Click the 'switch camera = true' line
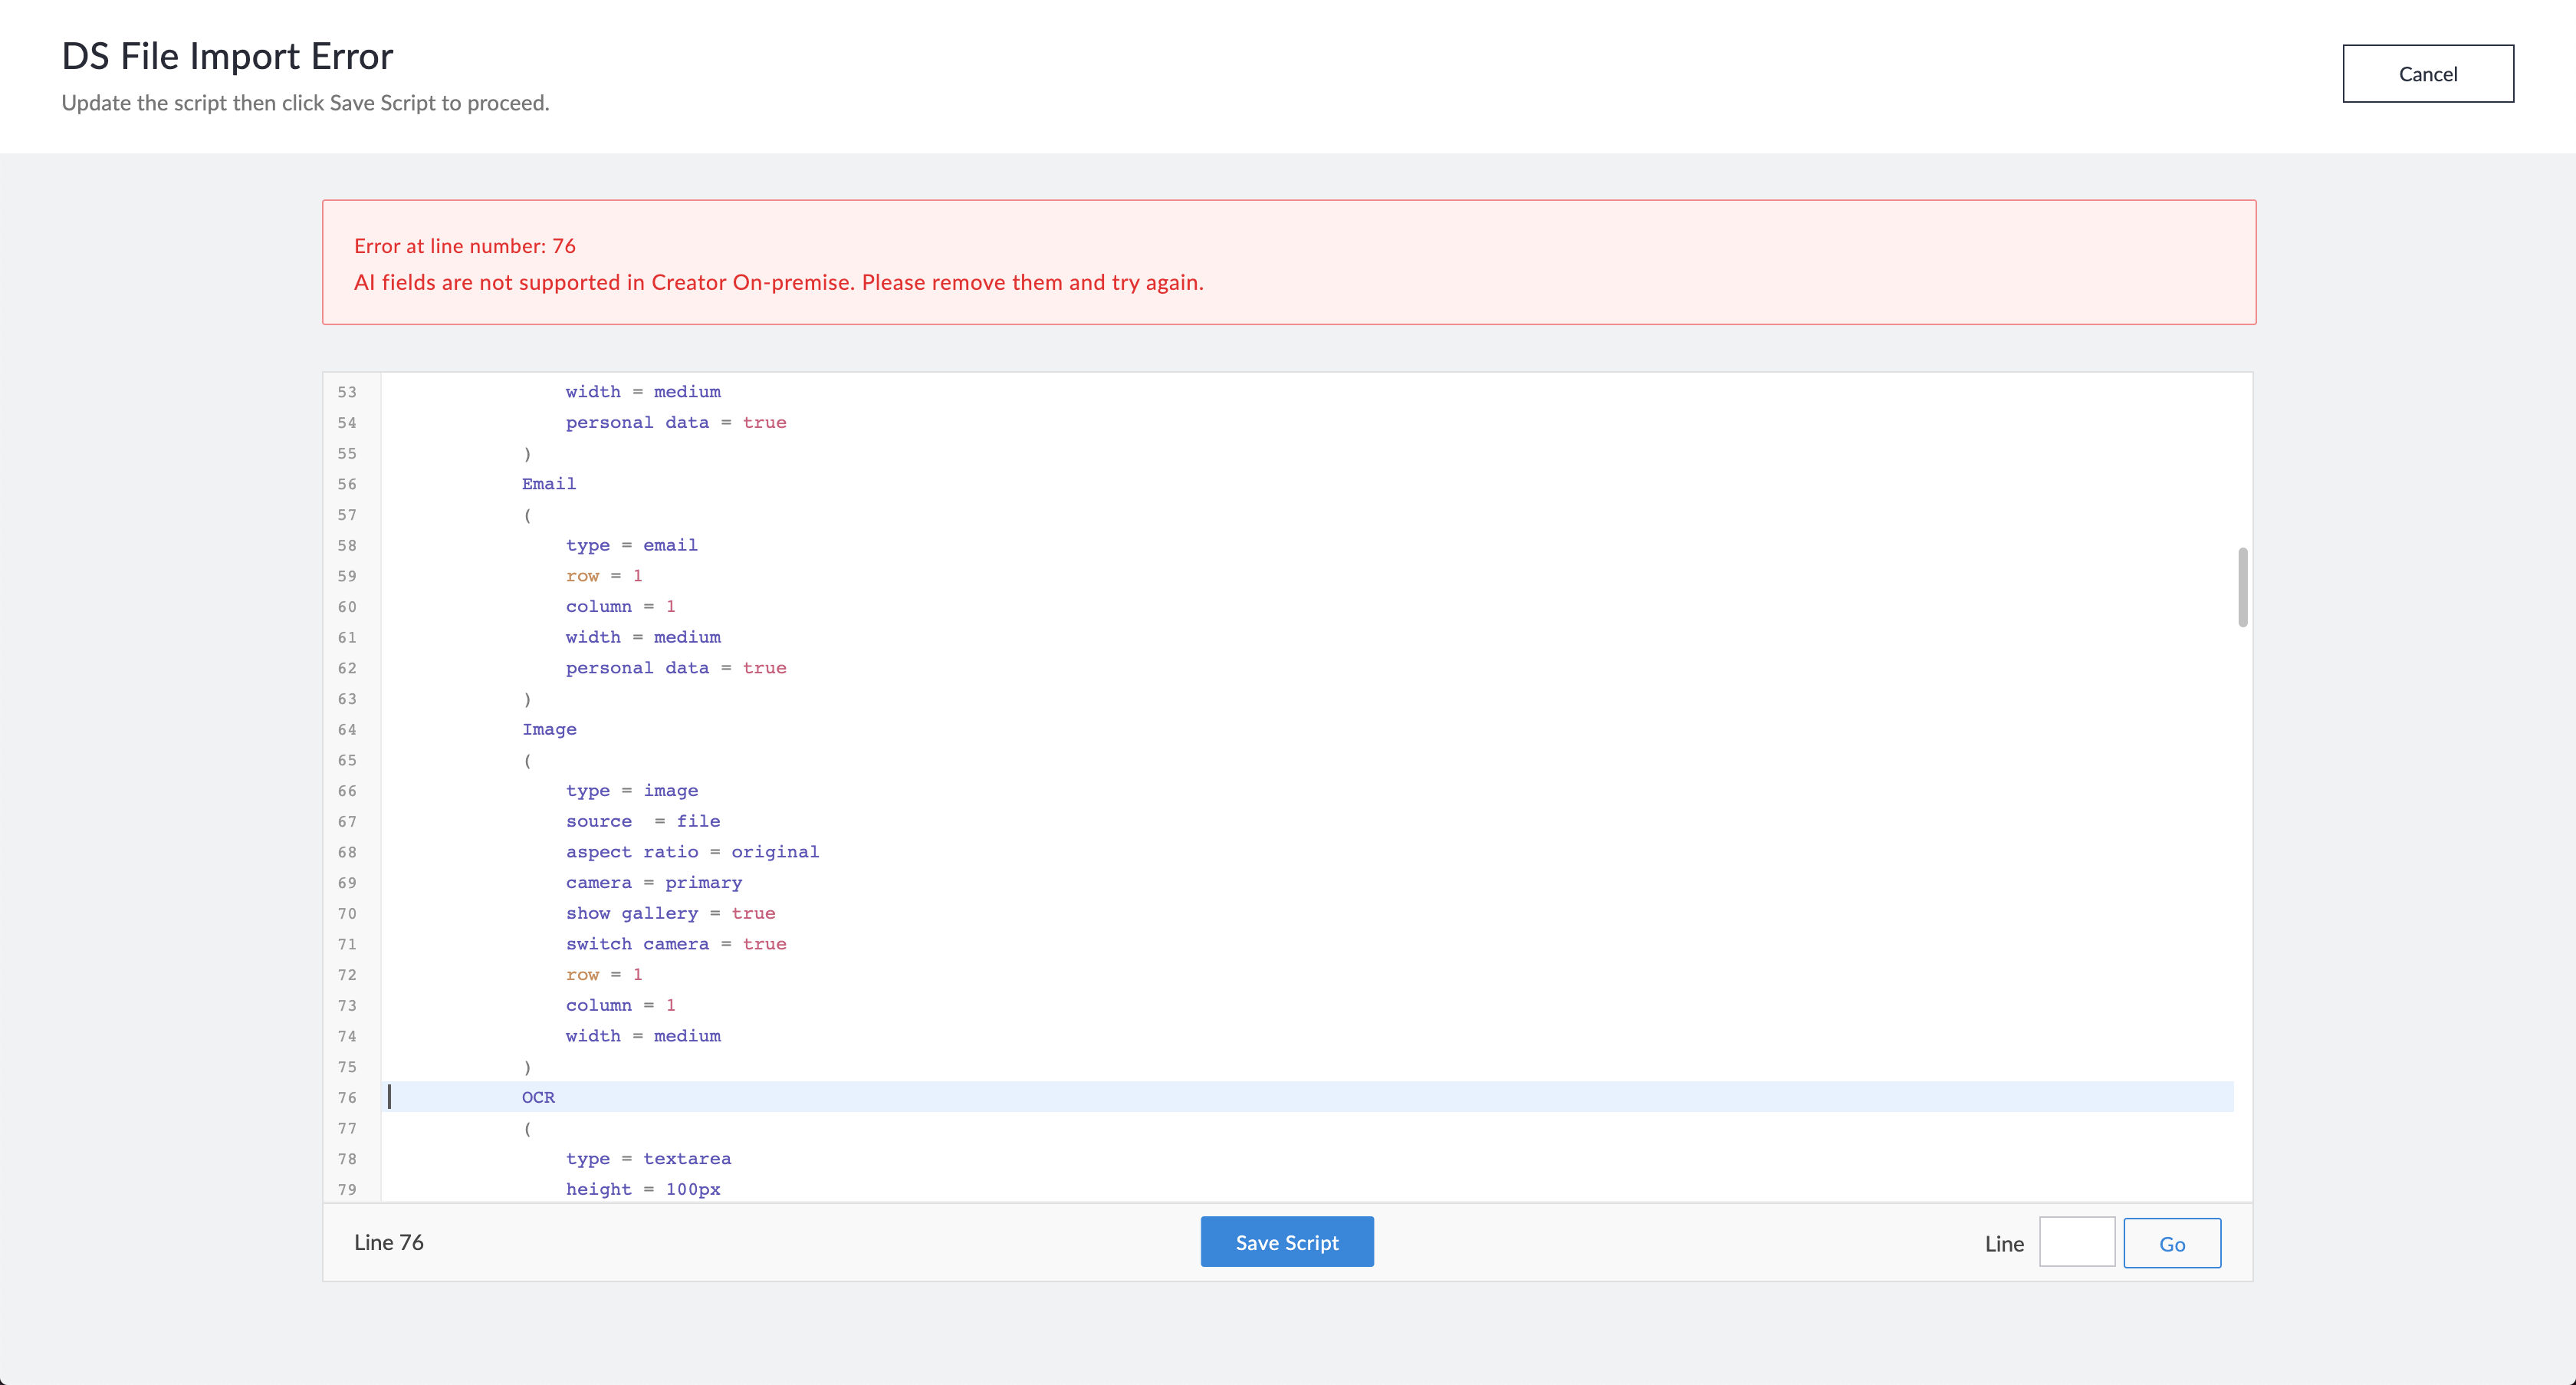The height and width of the screenshot is (1385, 2576). pos(676,944)
